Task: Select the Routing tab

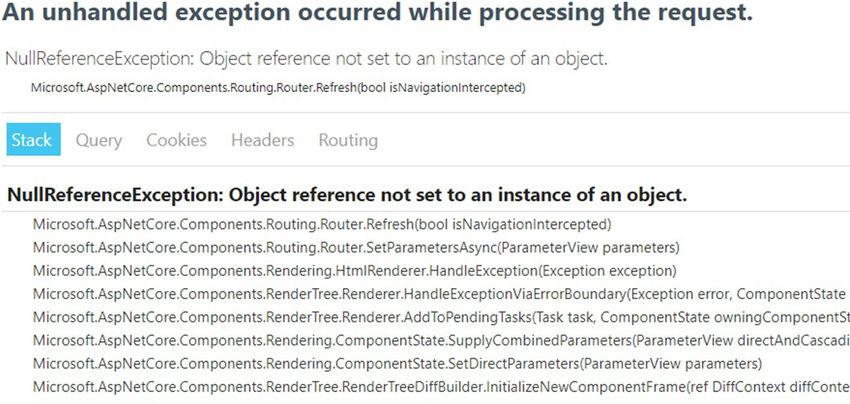Action: (348, 140)
